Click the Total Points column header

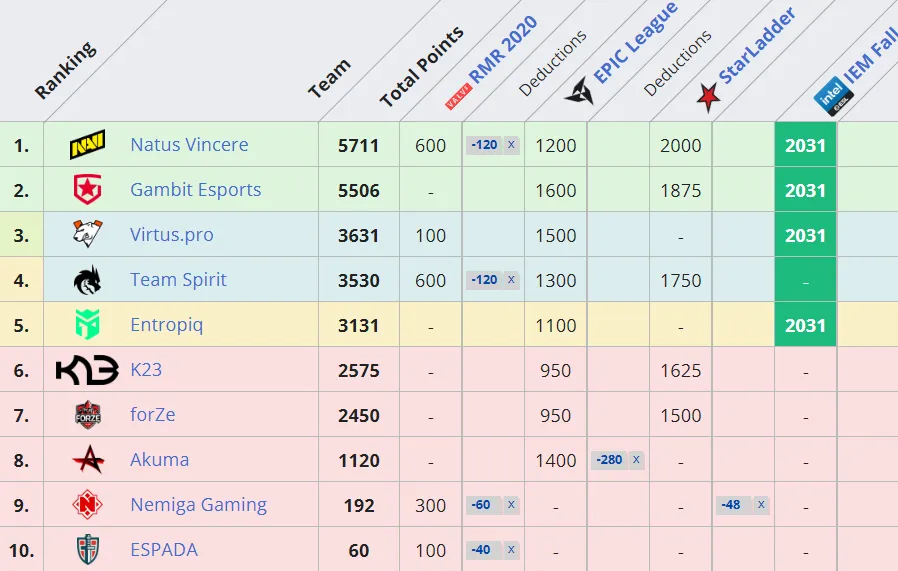(x=422, y=66)
